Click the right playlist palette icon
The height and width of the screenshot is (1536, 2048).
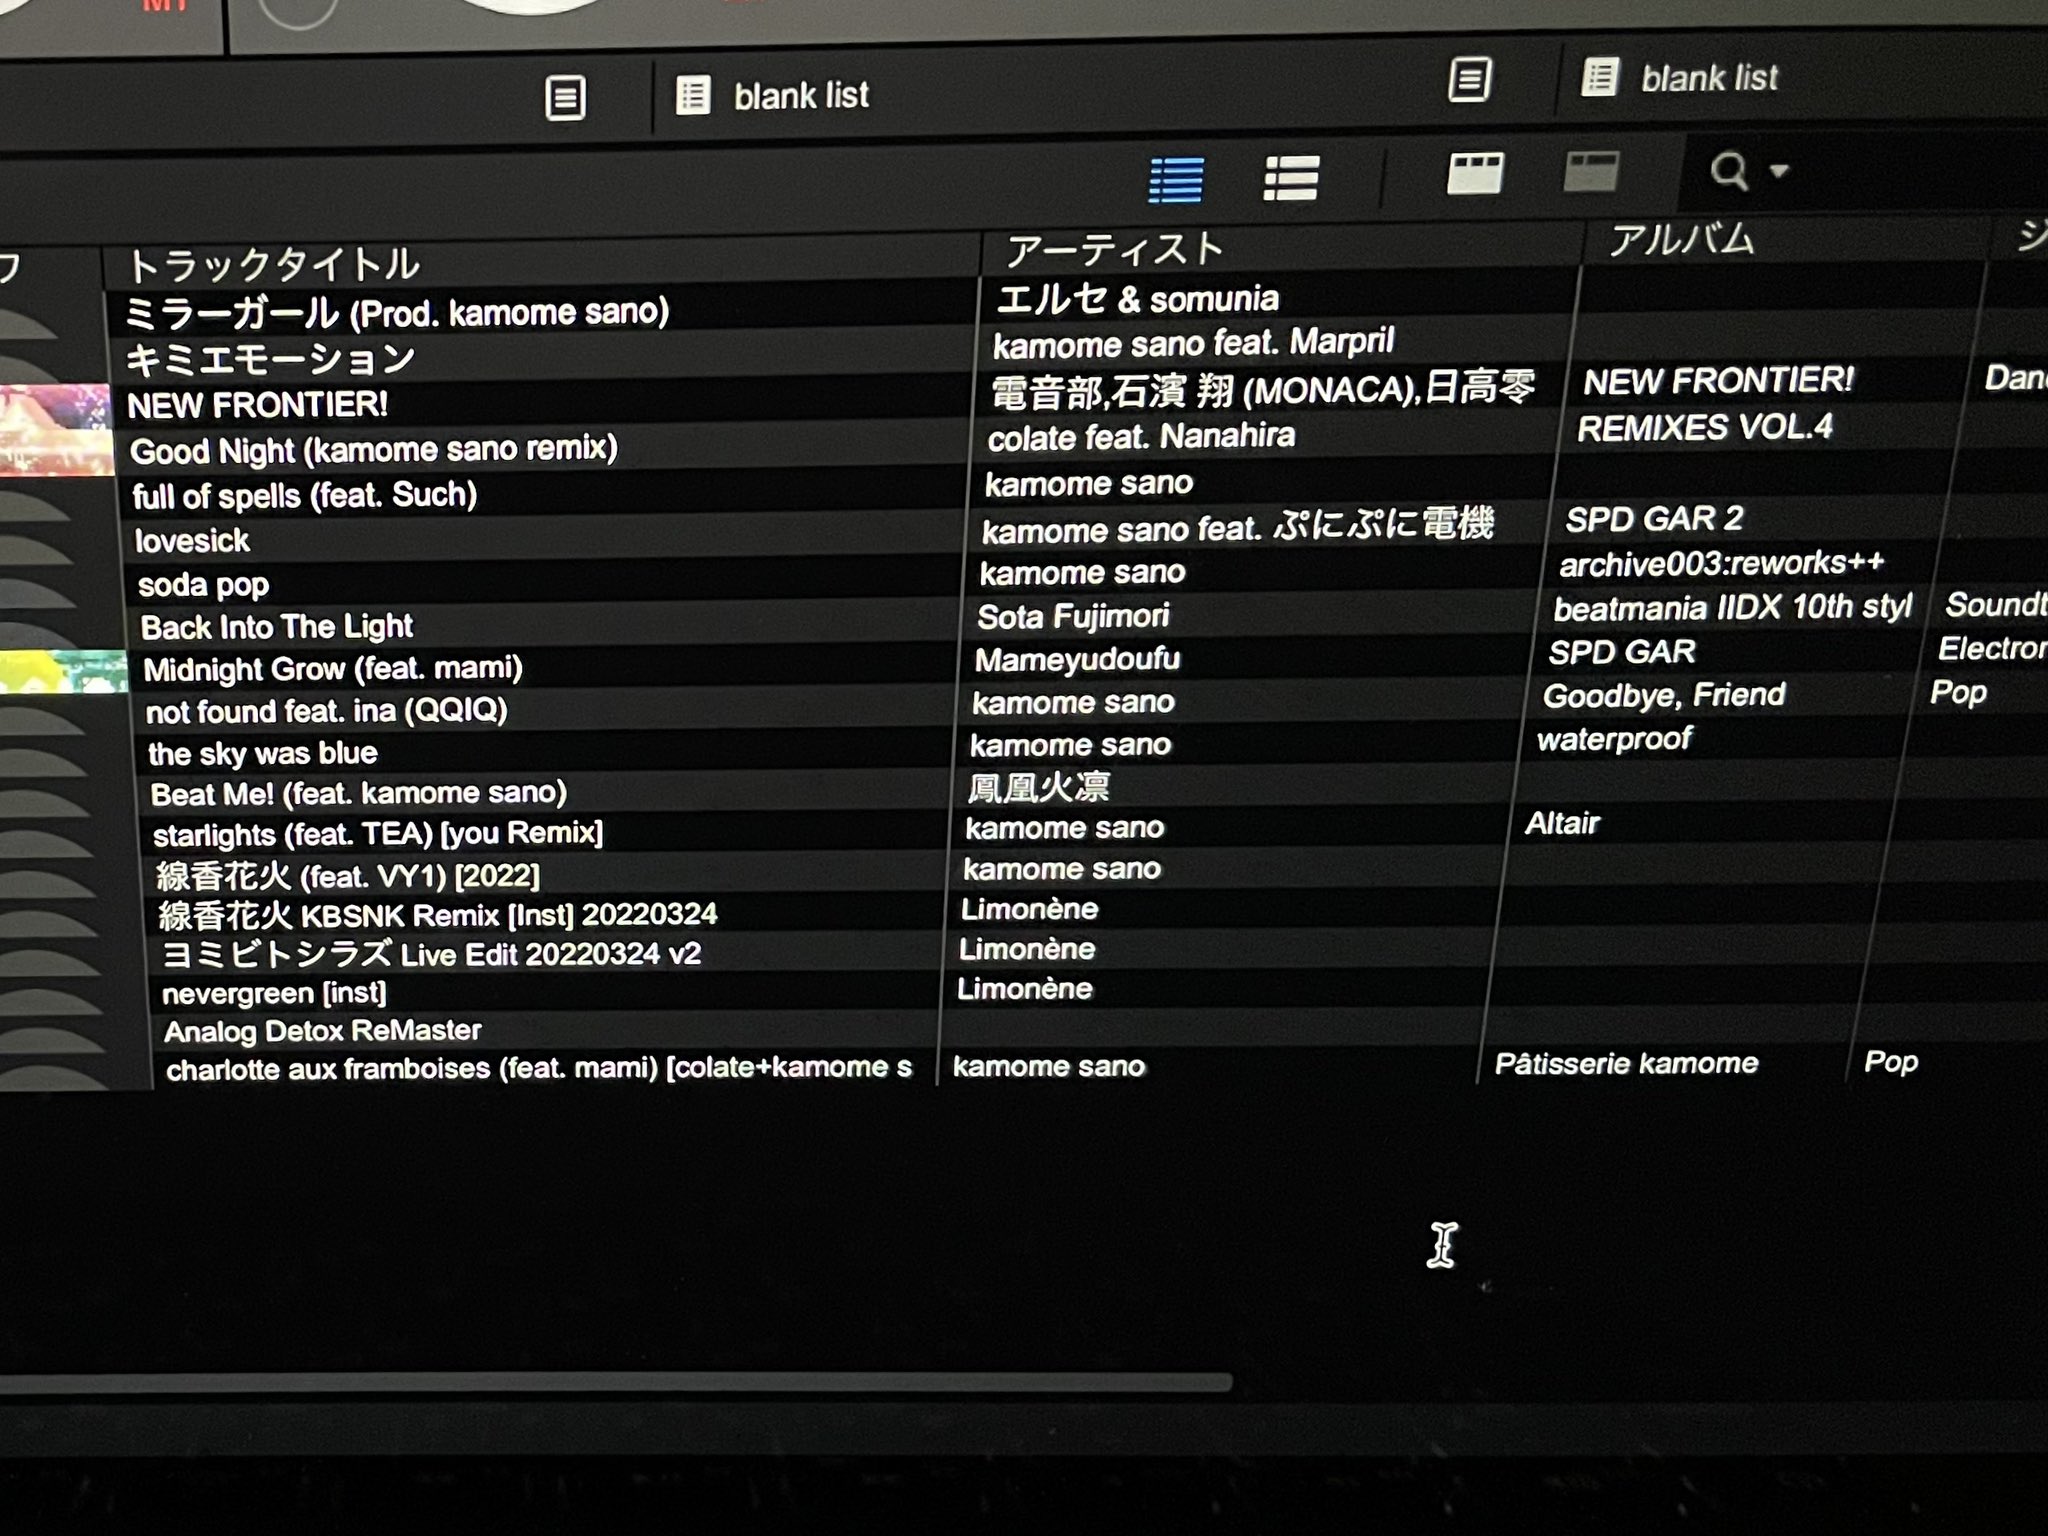pos(1469,79)
